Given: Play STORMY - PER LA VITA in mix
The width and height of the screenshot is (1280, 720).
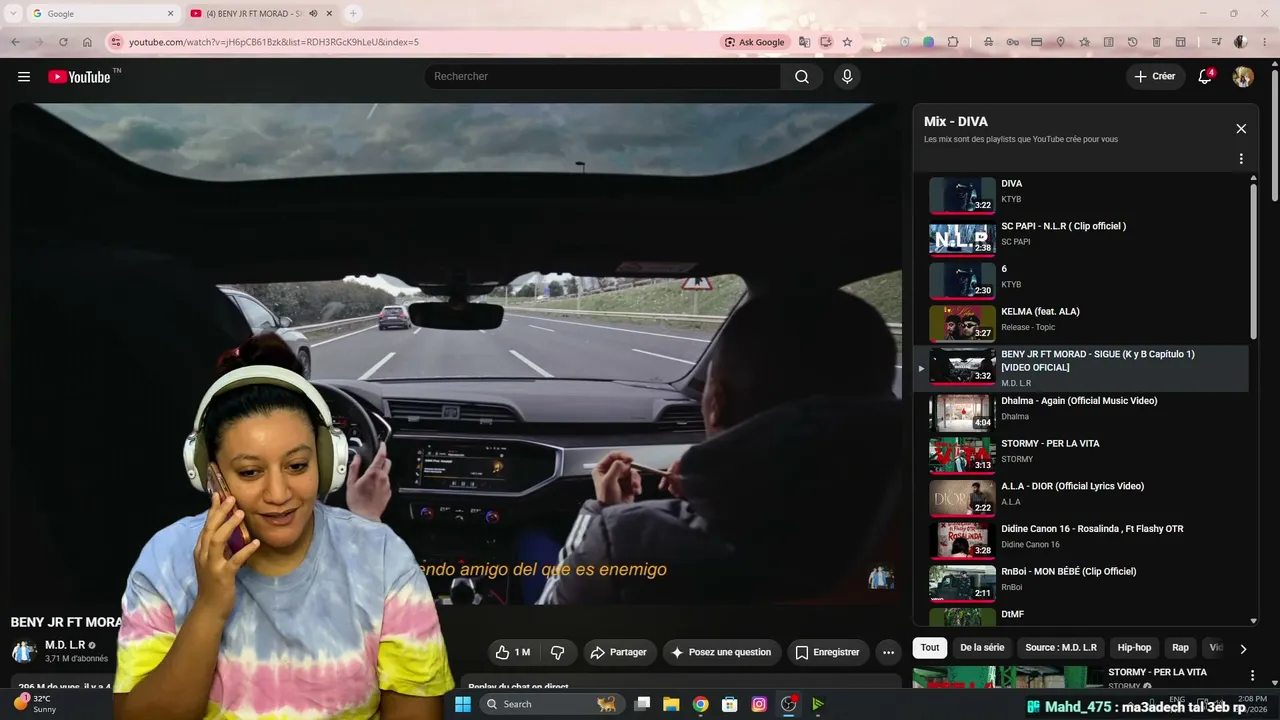Looking at the screenshot, I should [x=1082, y=455].
